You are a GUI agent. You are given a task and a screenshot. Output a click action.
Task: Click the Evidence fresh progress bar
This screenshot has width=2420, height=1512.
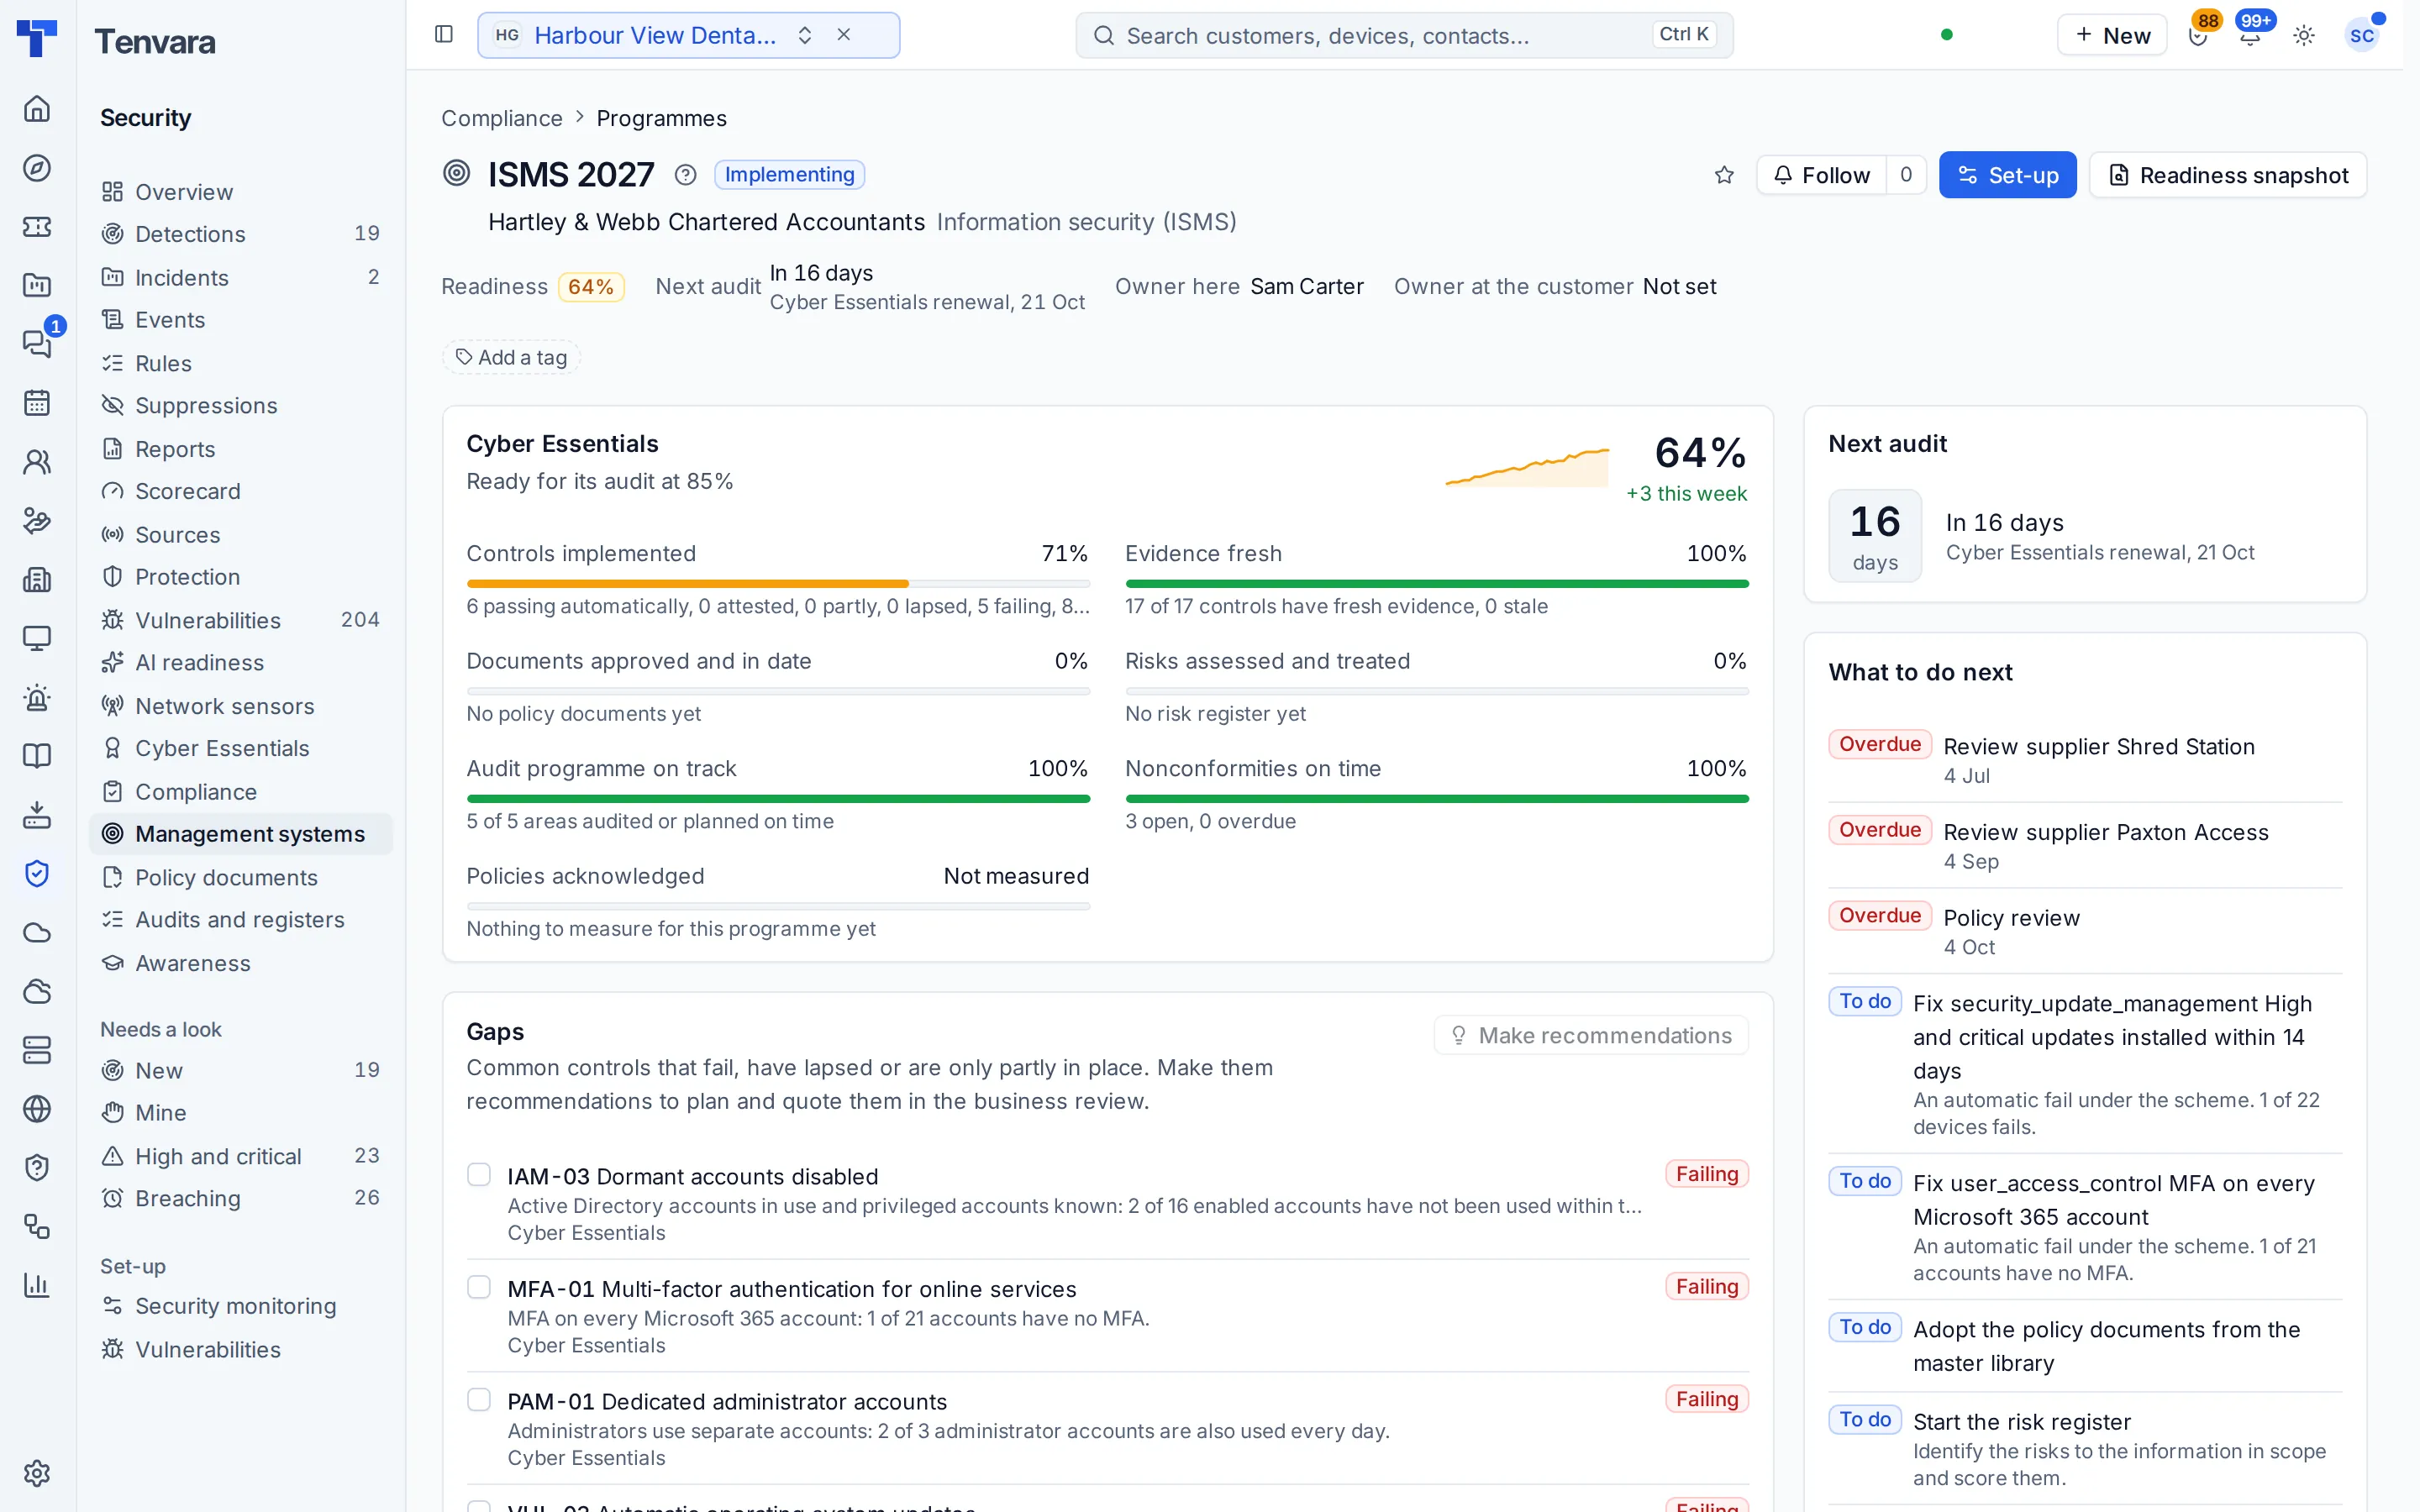pos(1436,583)
